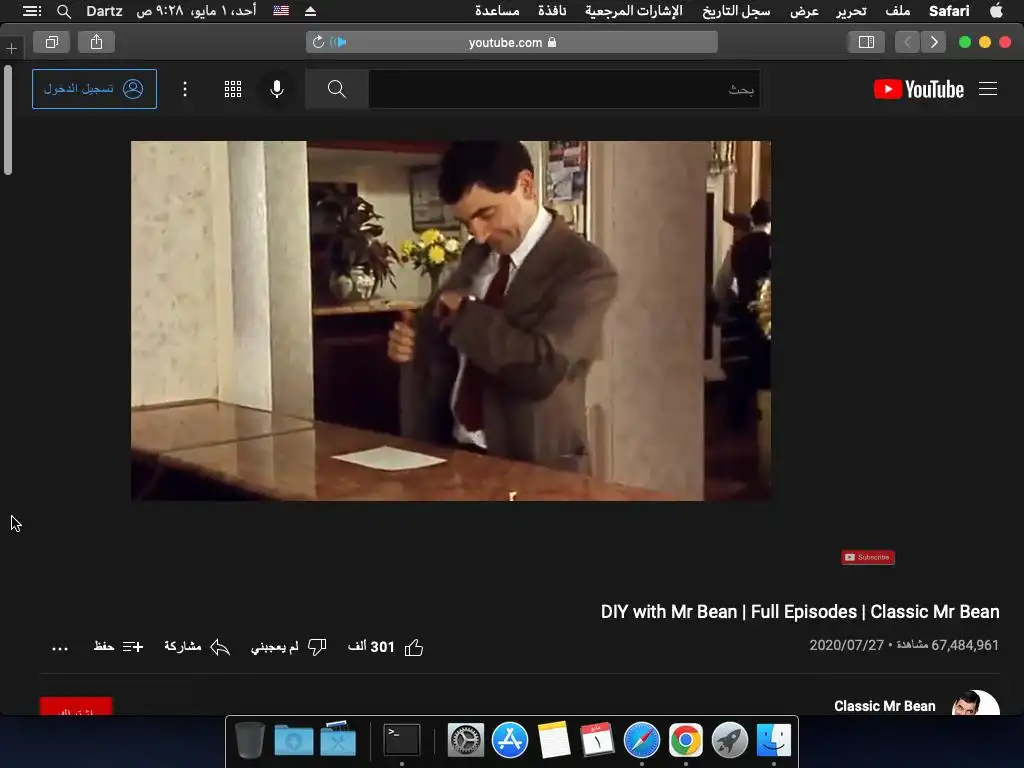
Task: Click the video player to pause
Action: [451, 321]
